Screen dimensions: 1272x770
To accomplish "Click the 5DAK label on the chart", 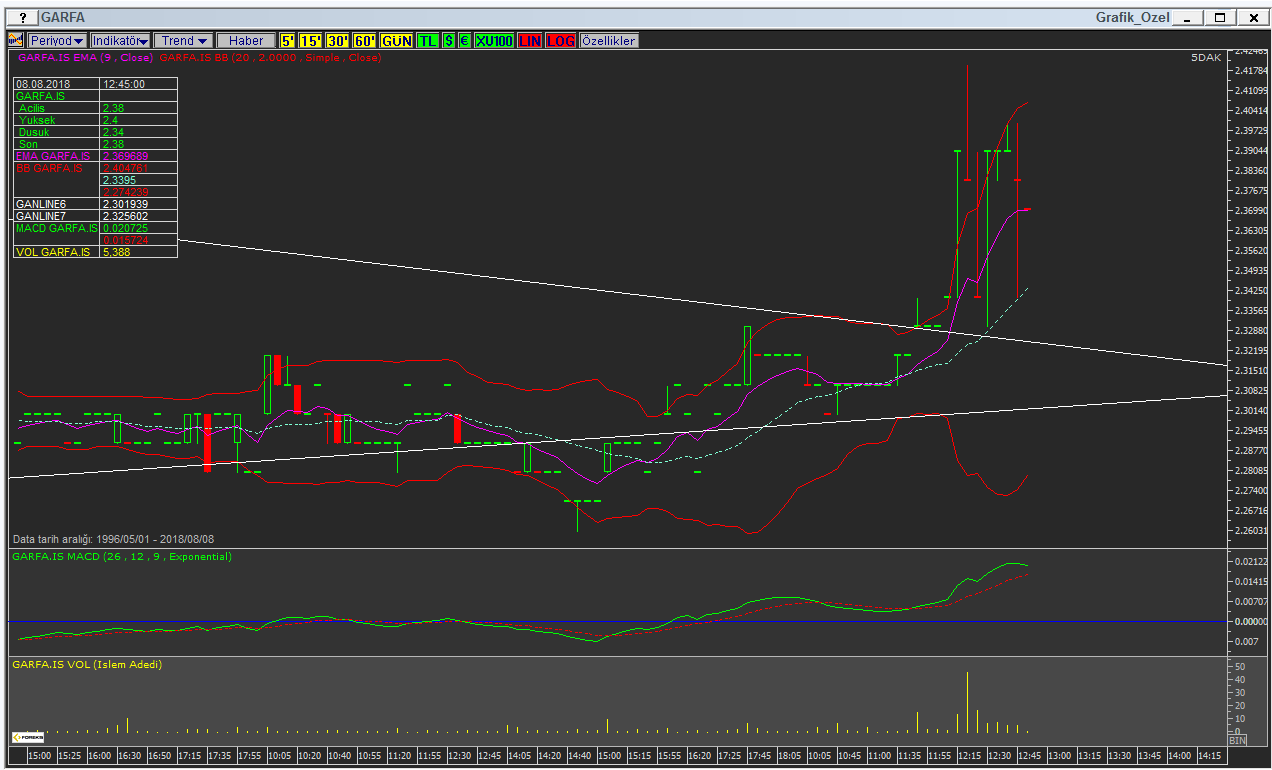I will pyautogui.click(x=1206, y=58).
